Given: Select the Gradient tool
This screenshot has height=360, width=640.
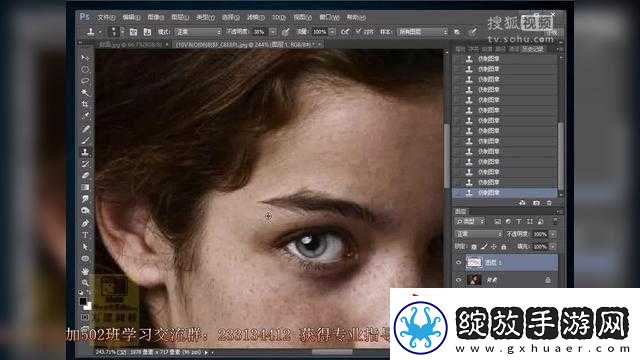Looking at the screenshot, I should click(x=85, y=188).
